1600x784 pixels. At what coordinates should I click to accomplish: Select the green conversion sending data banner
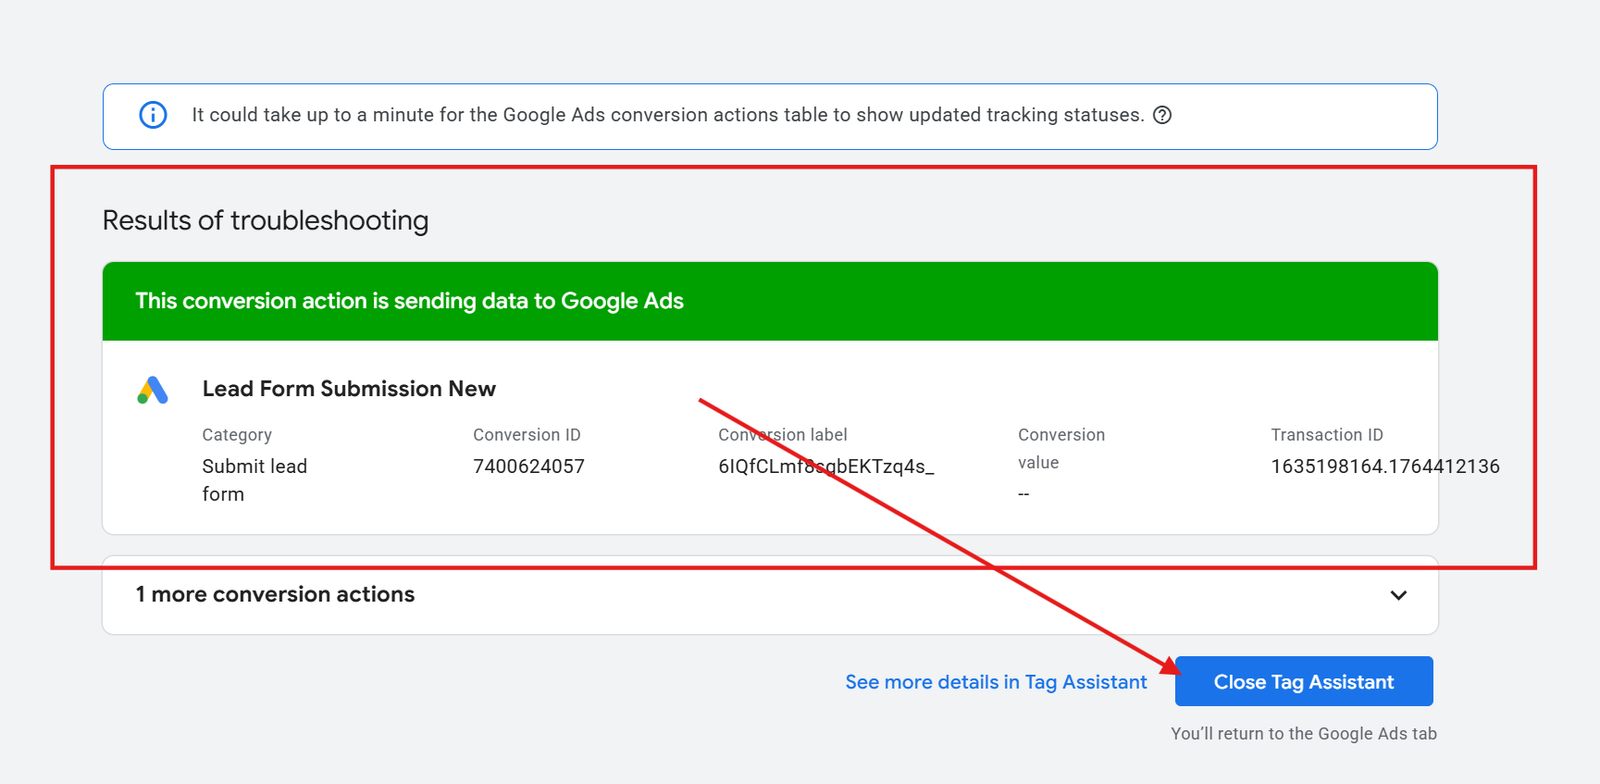770,301
